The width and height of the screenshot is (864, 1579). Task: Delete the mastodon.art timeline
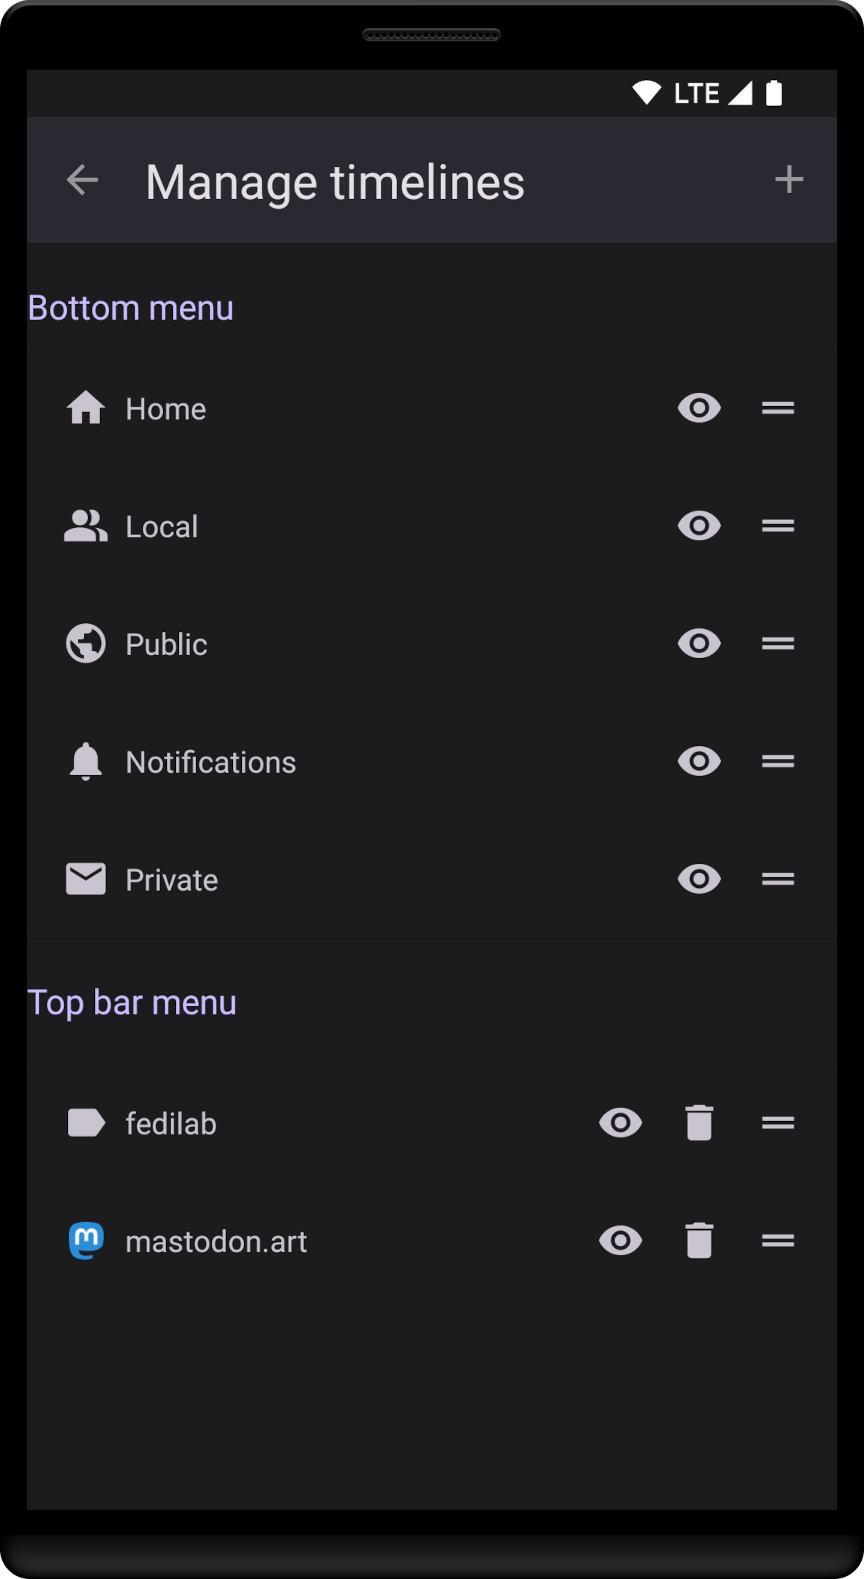pos(699,1241)
